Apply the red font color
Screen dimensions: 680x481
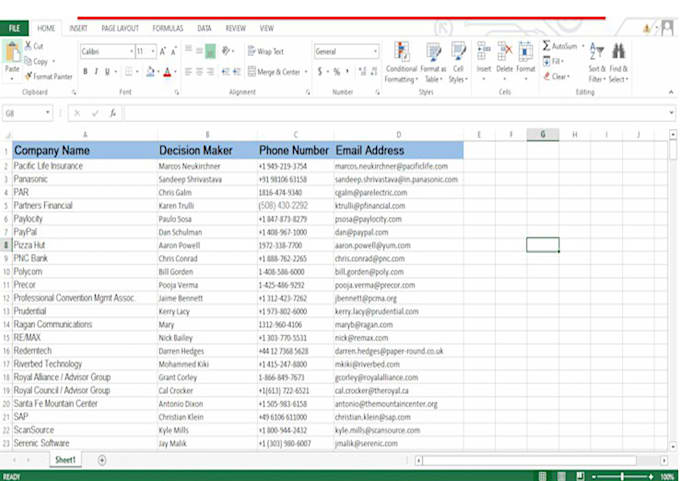coord(167,72)
